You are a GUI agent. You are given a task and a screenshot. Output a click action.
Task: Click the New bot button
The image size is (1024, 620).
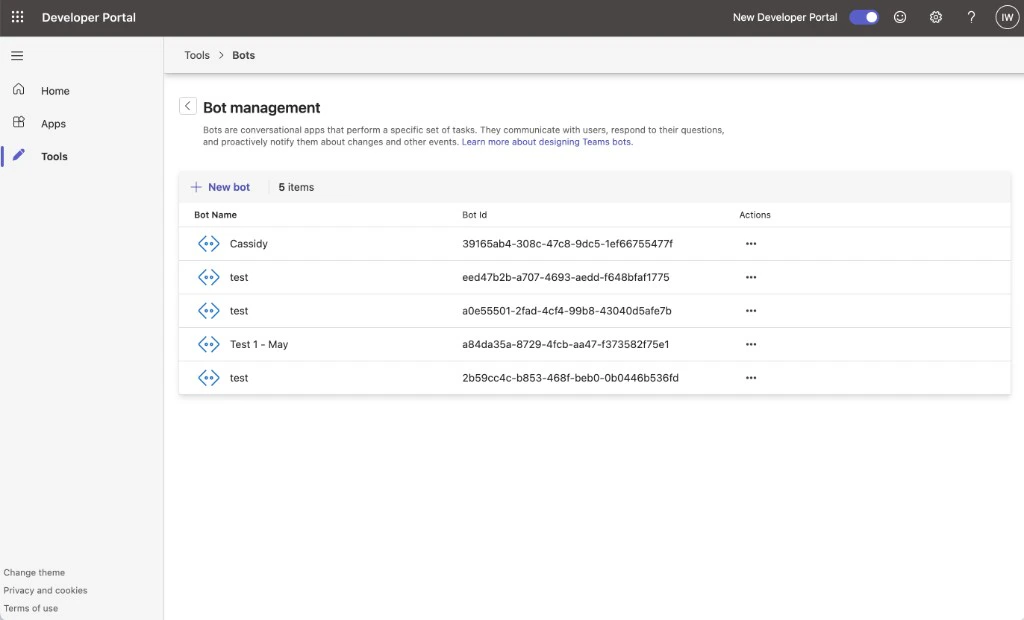click(220, 187)
